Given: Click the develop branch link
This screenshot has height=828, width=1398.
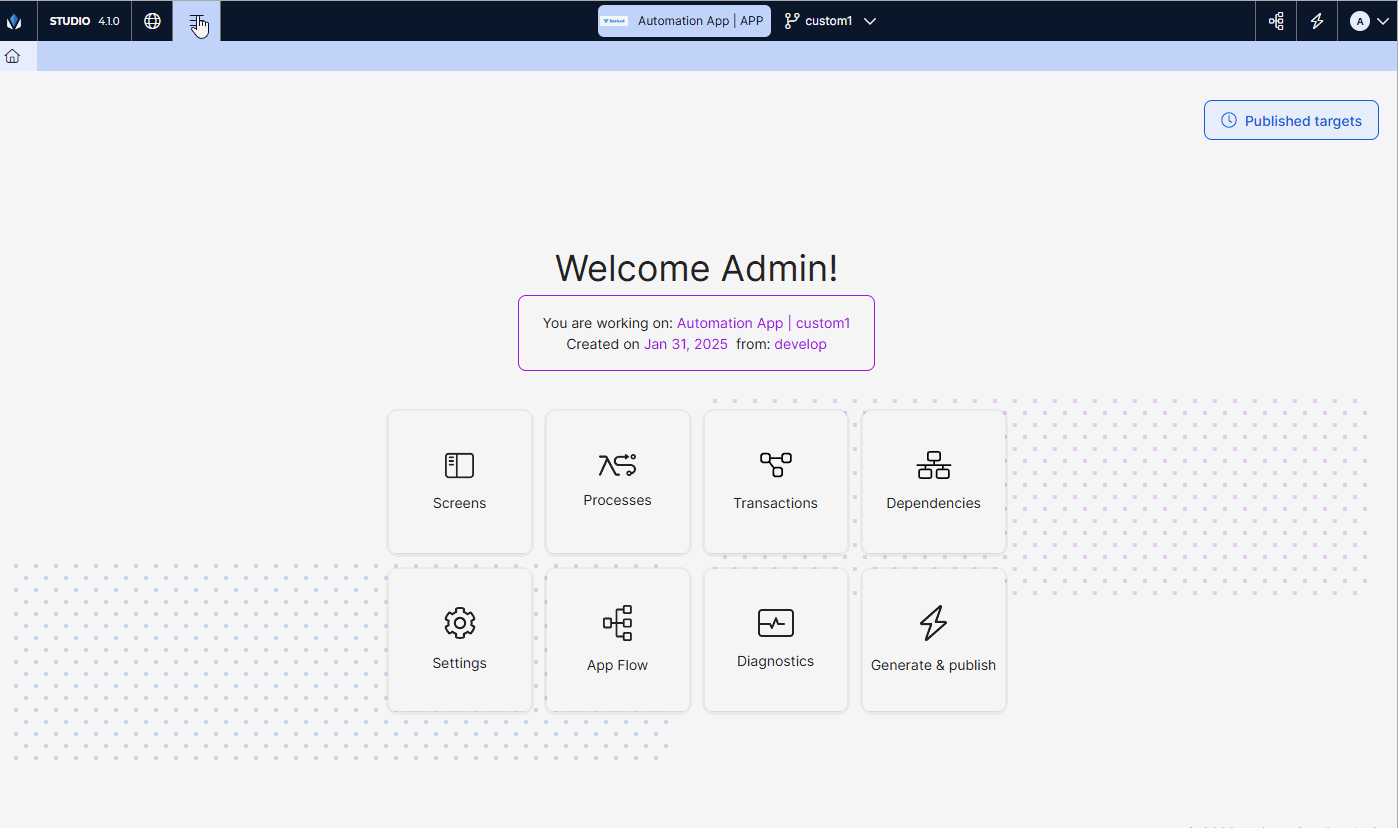Looking at the screenshot, I should pos(800,344).
